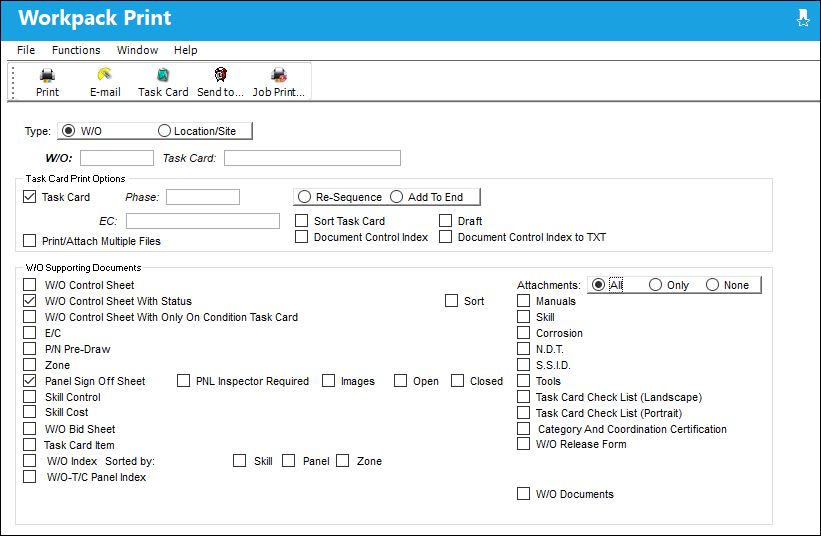Click the Task Card input field
Screen dimensions: 821x536
(312, 158)
